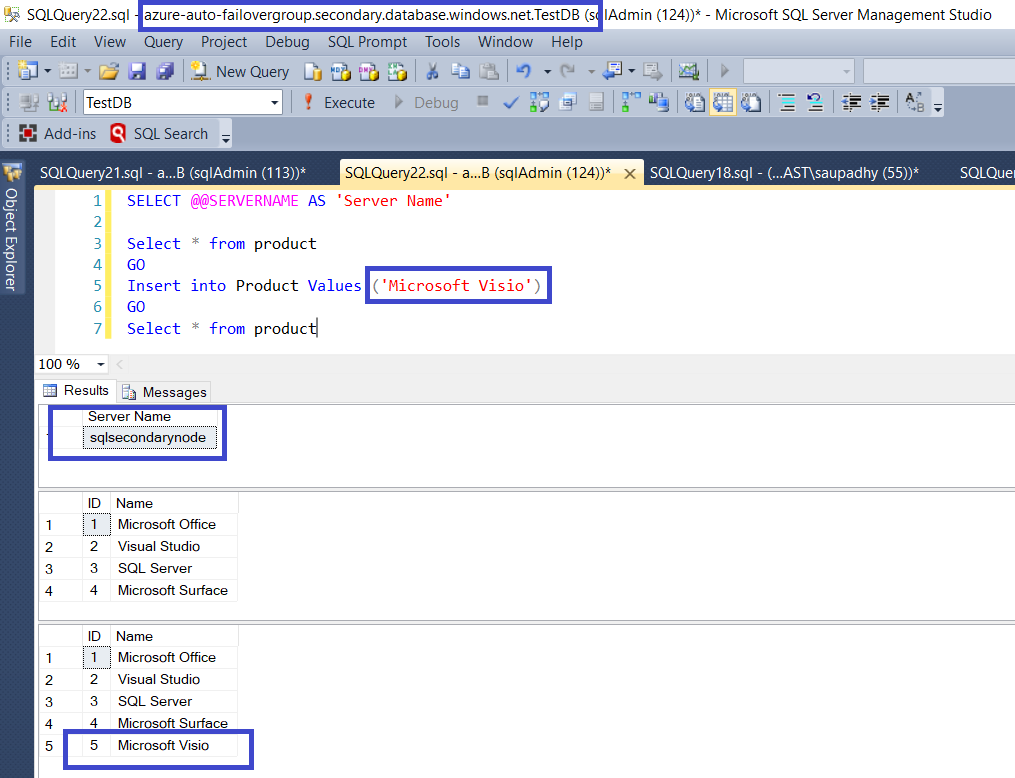Viewport: 1015px width, 778px height.
Task: Open the TestDB database dropdown
Action: pyautogui.click(x=274, y=102)
